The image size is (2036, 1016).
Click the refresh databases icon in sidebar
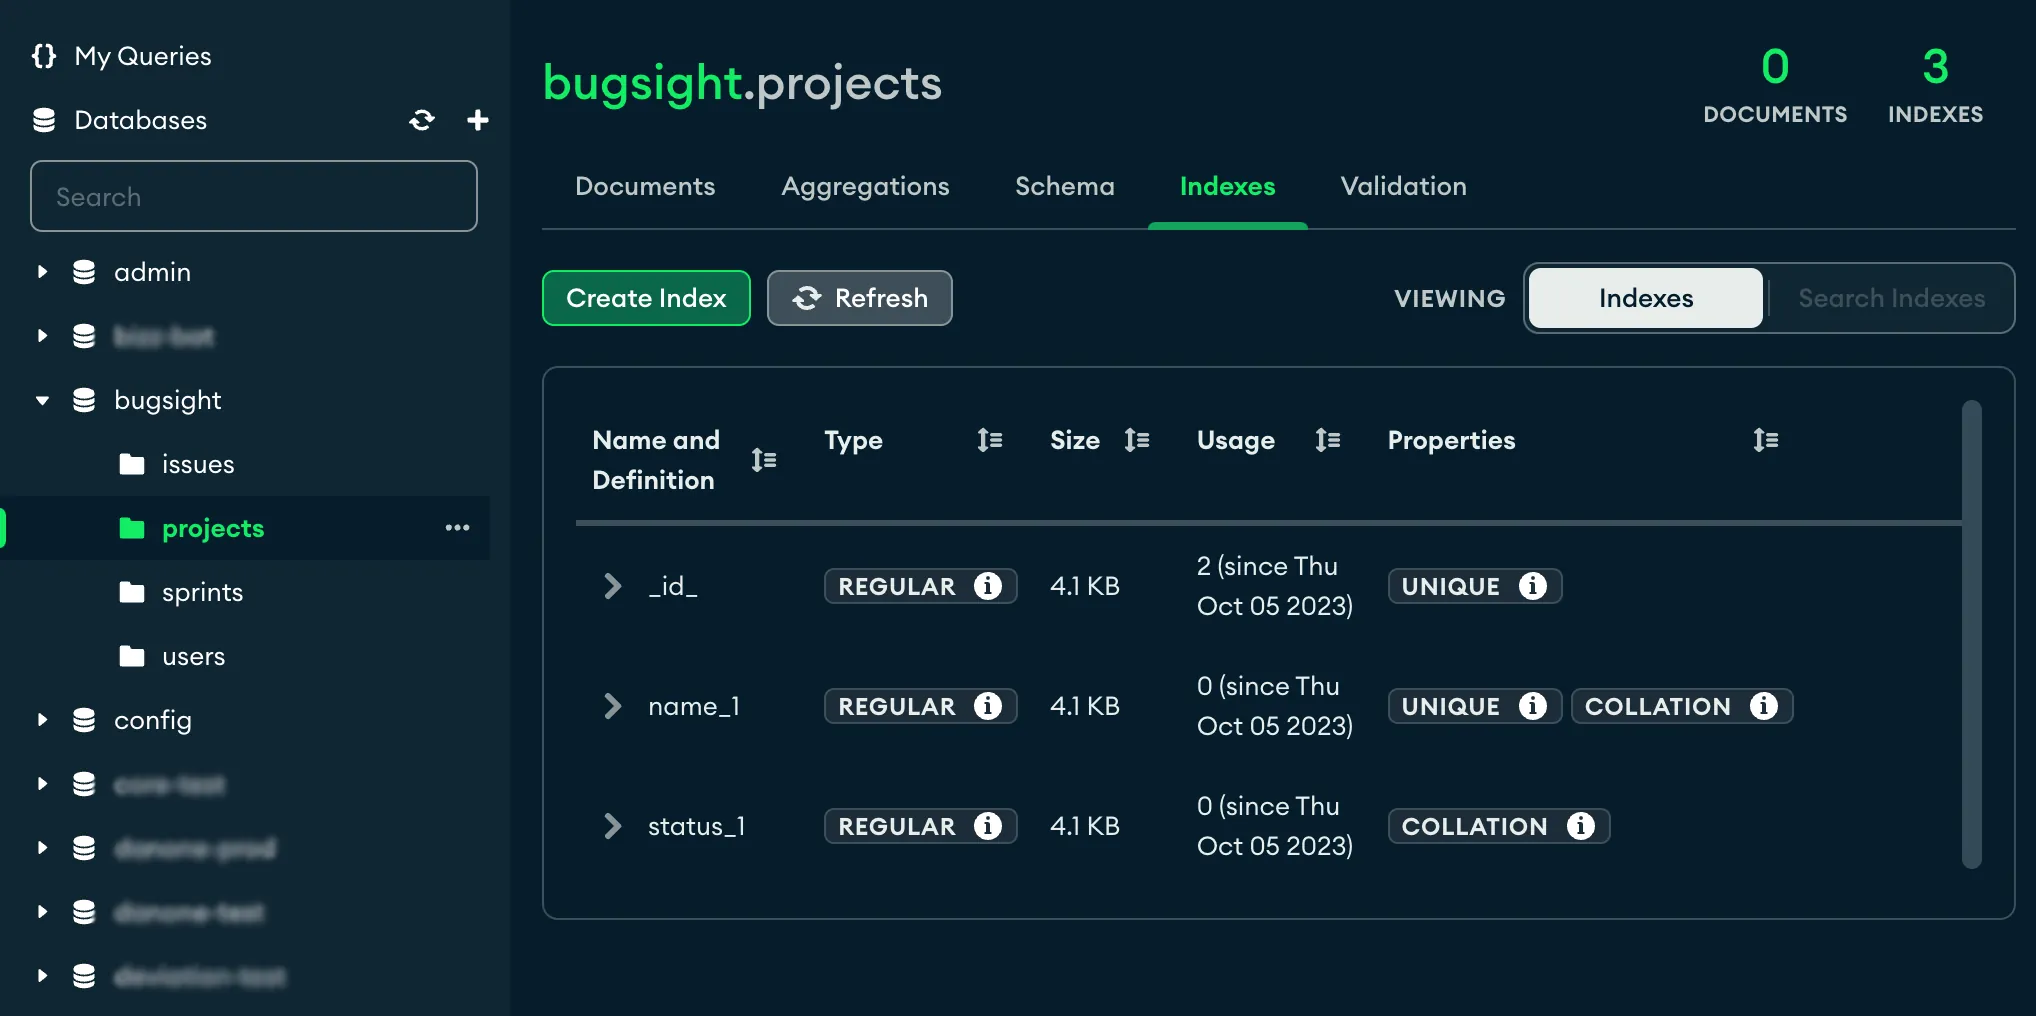point(422,120)
